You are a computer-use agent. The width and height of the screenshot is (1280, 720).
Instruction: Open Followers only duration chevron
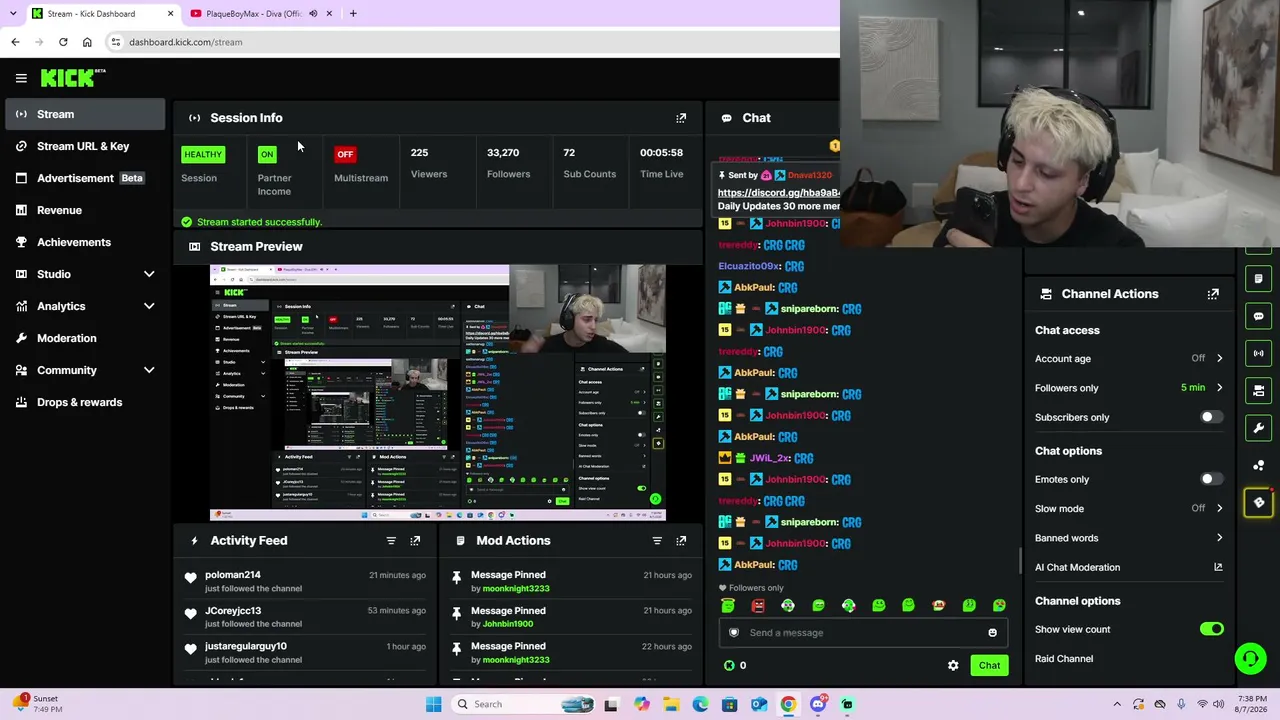point(1219,388)
